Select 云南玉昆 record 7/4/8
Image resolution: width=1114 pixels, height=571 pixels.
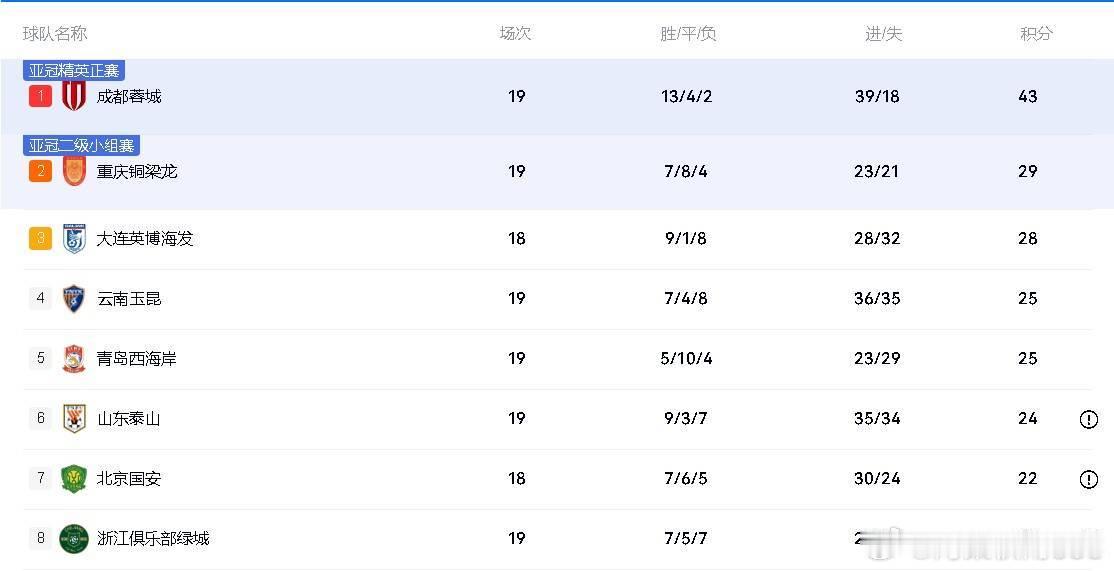click(686, 298)
